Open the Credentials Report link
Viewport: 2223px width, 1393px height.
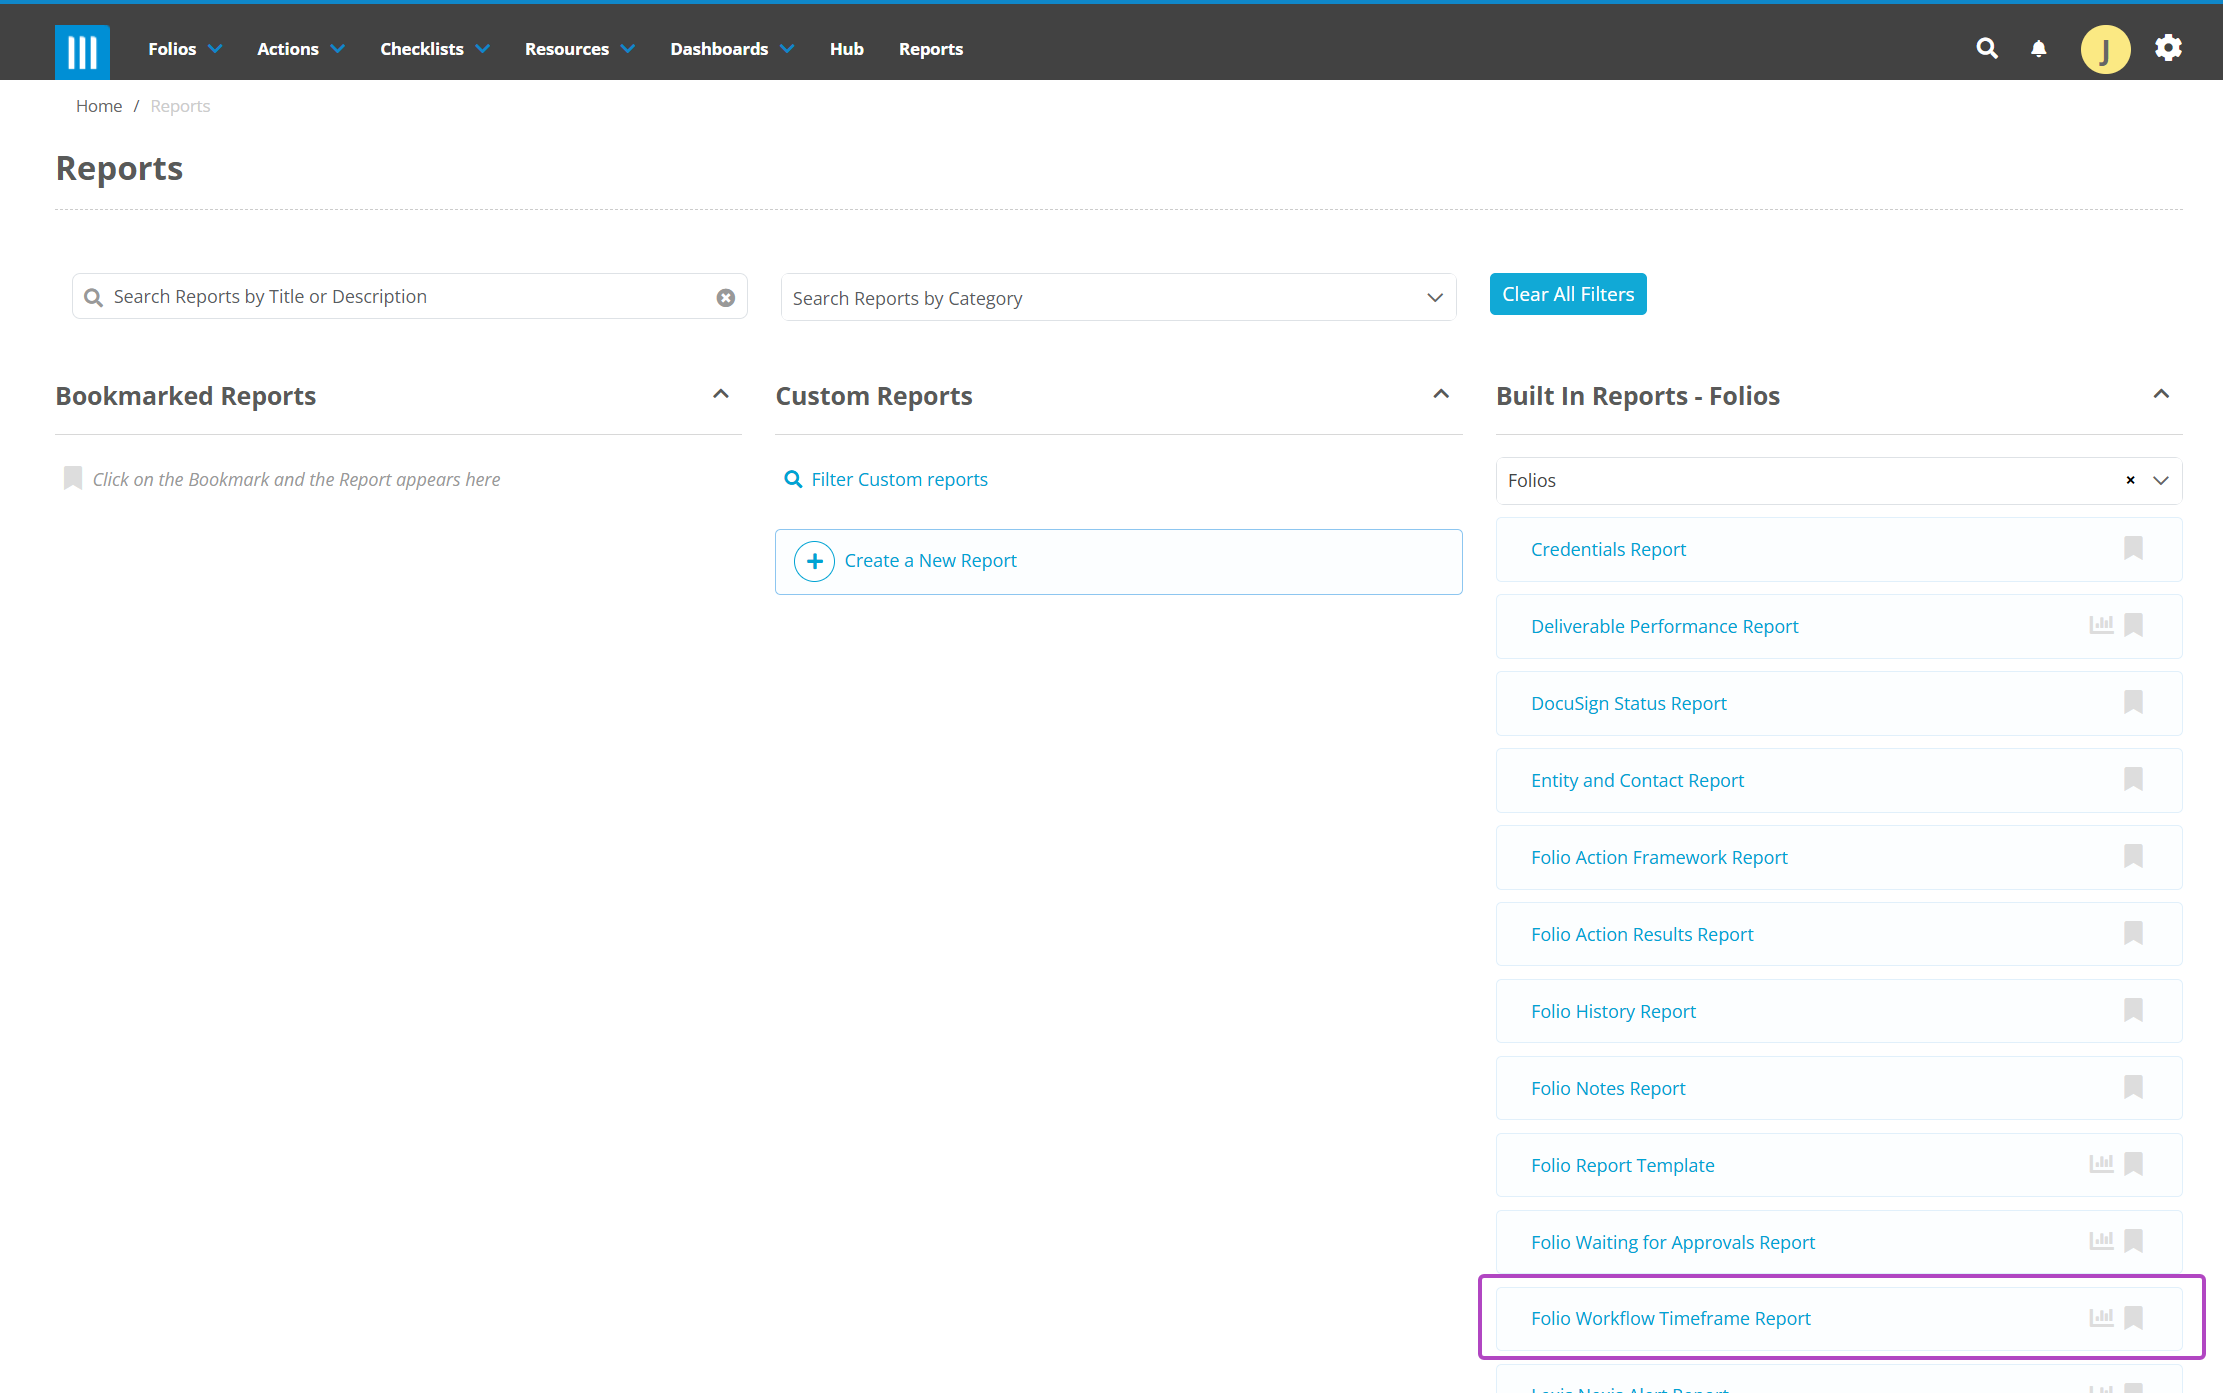pos(1608,550)
